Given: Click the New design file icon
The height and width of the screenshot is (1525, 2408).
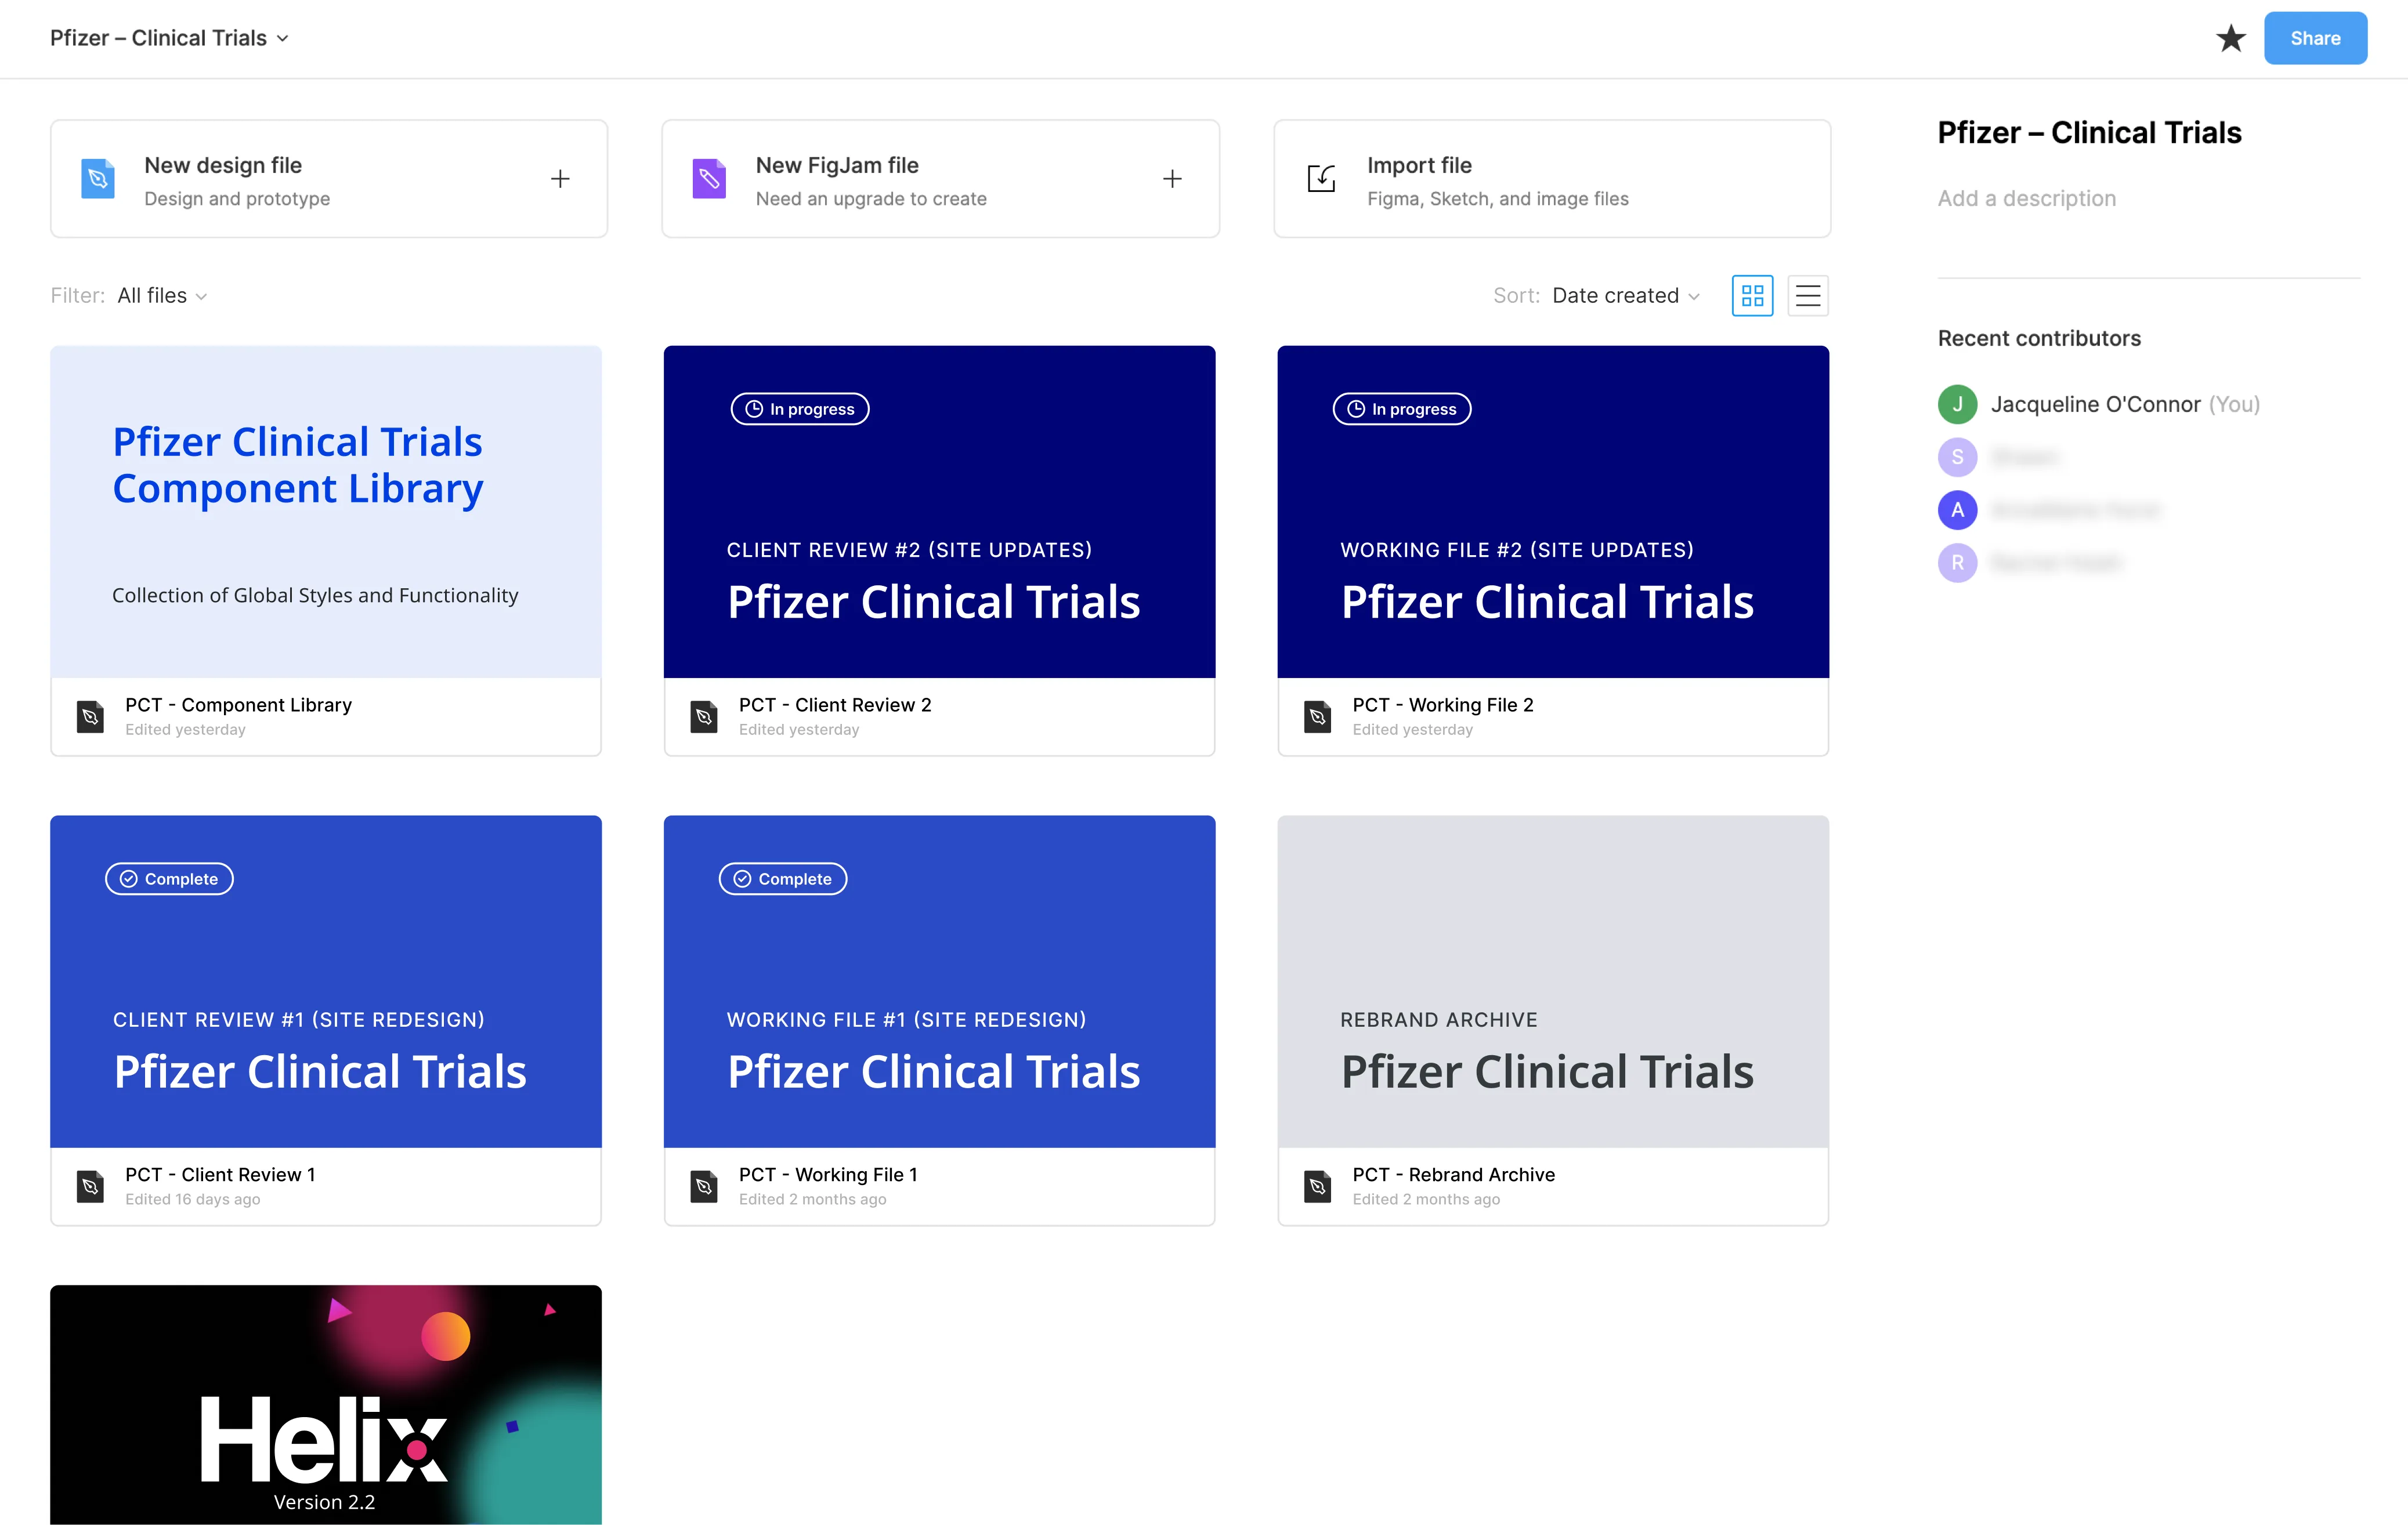Looking at the screenshot, I should pos(98,179).
